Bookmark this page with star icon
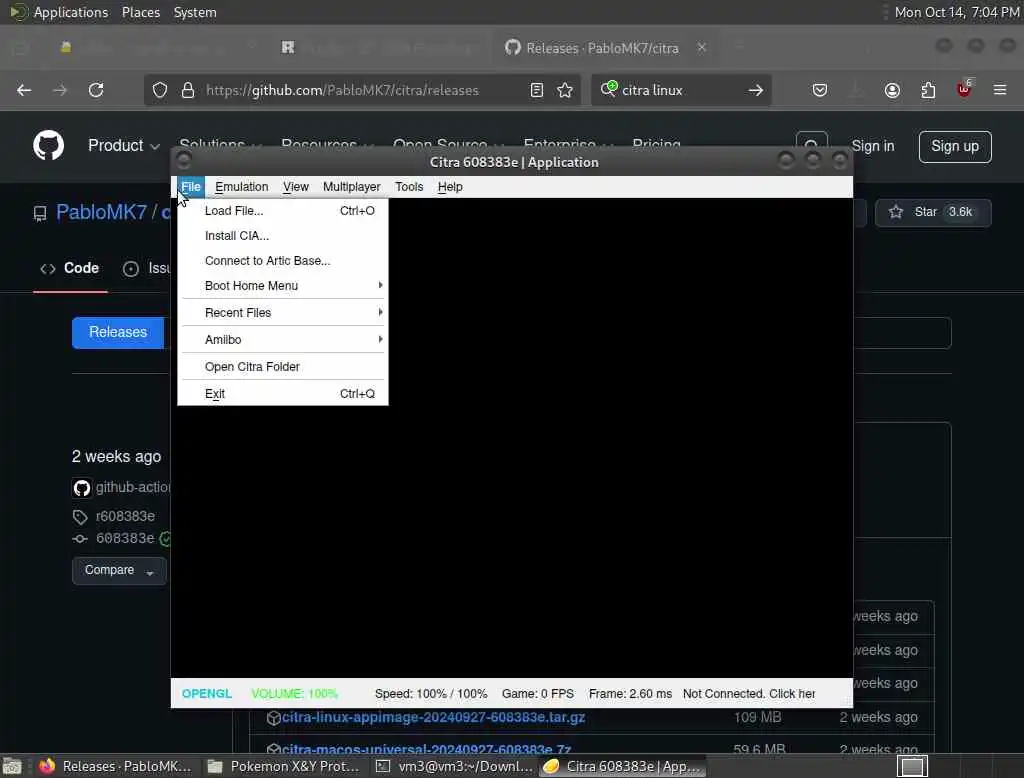Viewport: 1024px width, 778px height. pyautogui.click(x=565, y=90)
